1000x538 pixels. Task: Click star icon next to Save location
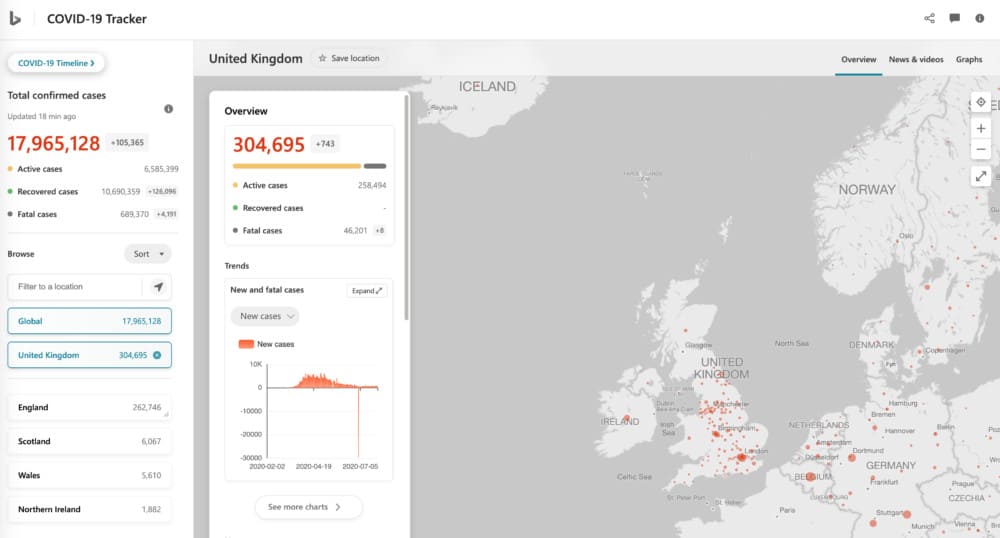point(322,58)
